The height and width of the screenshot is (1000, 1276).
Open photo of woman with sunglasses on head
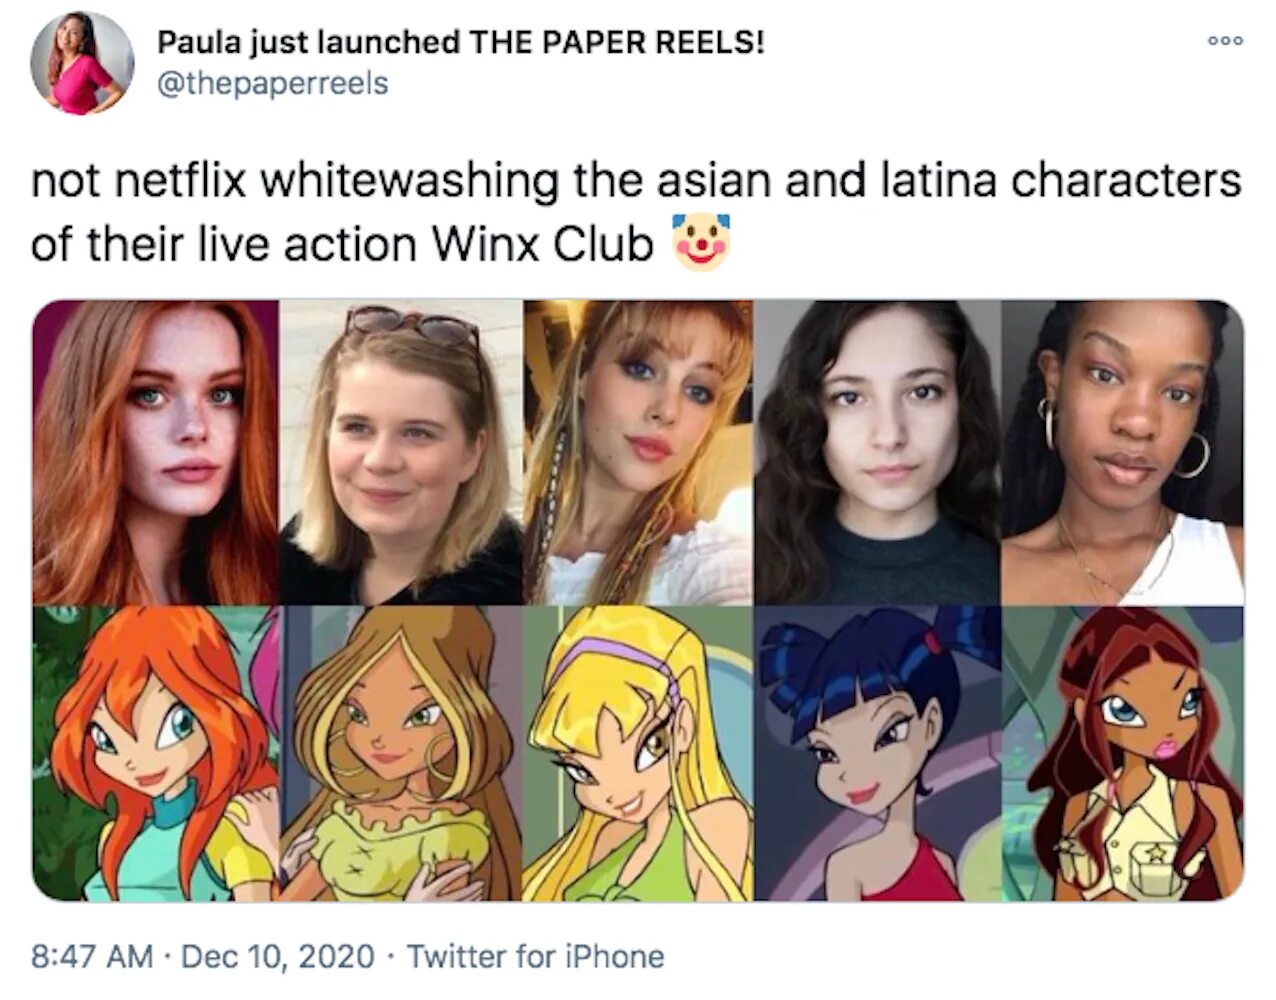click(x=401, y=452)
